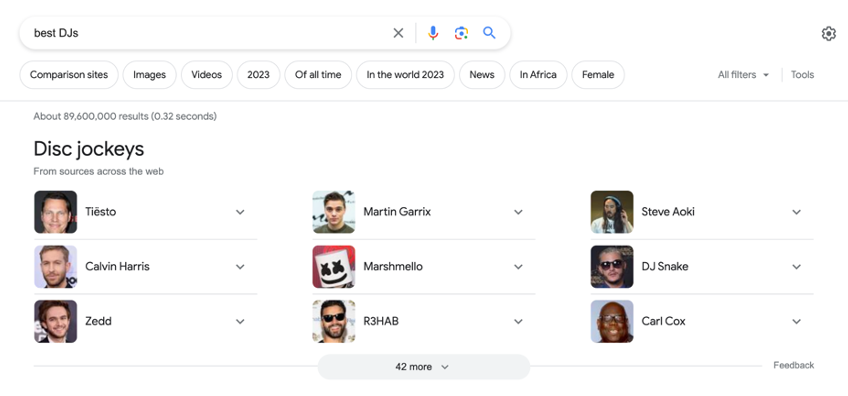Click the name text 'Tiësto'
The height and width of the screenshot is (396, 848).
pyautogui.click(x=101, y=212)
